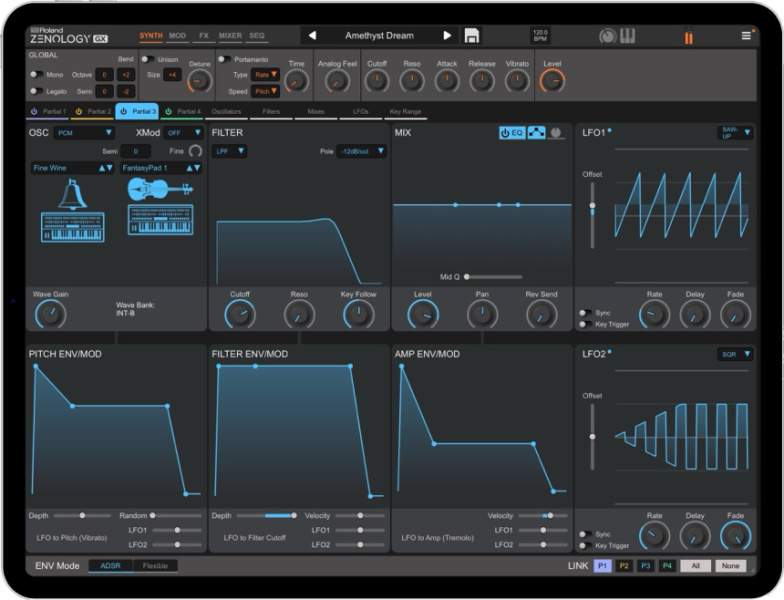Click the round knob icon in header

point(608,36)
